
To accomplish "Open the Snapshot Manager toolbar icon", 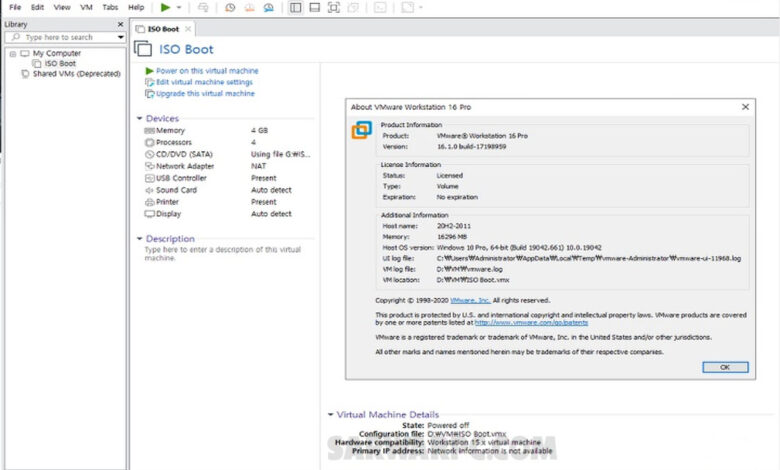I will tap(269, 7).
